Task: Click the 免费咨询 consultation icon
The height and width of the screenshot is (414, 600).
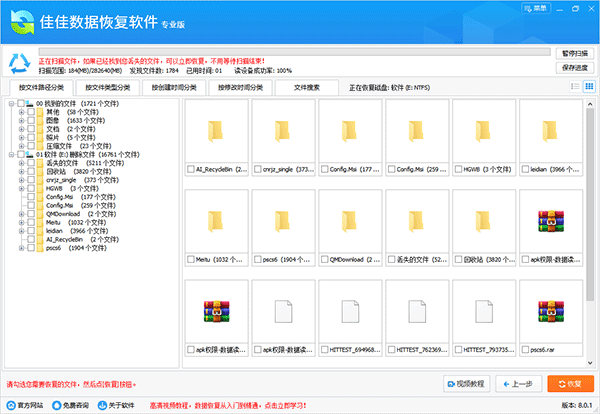Action: pyautogui.click(x=57, y=405)
